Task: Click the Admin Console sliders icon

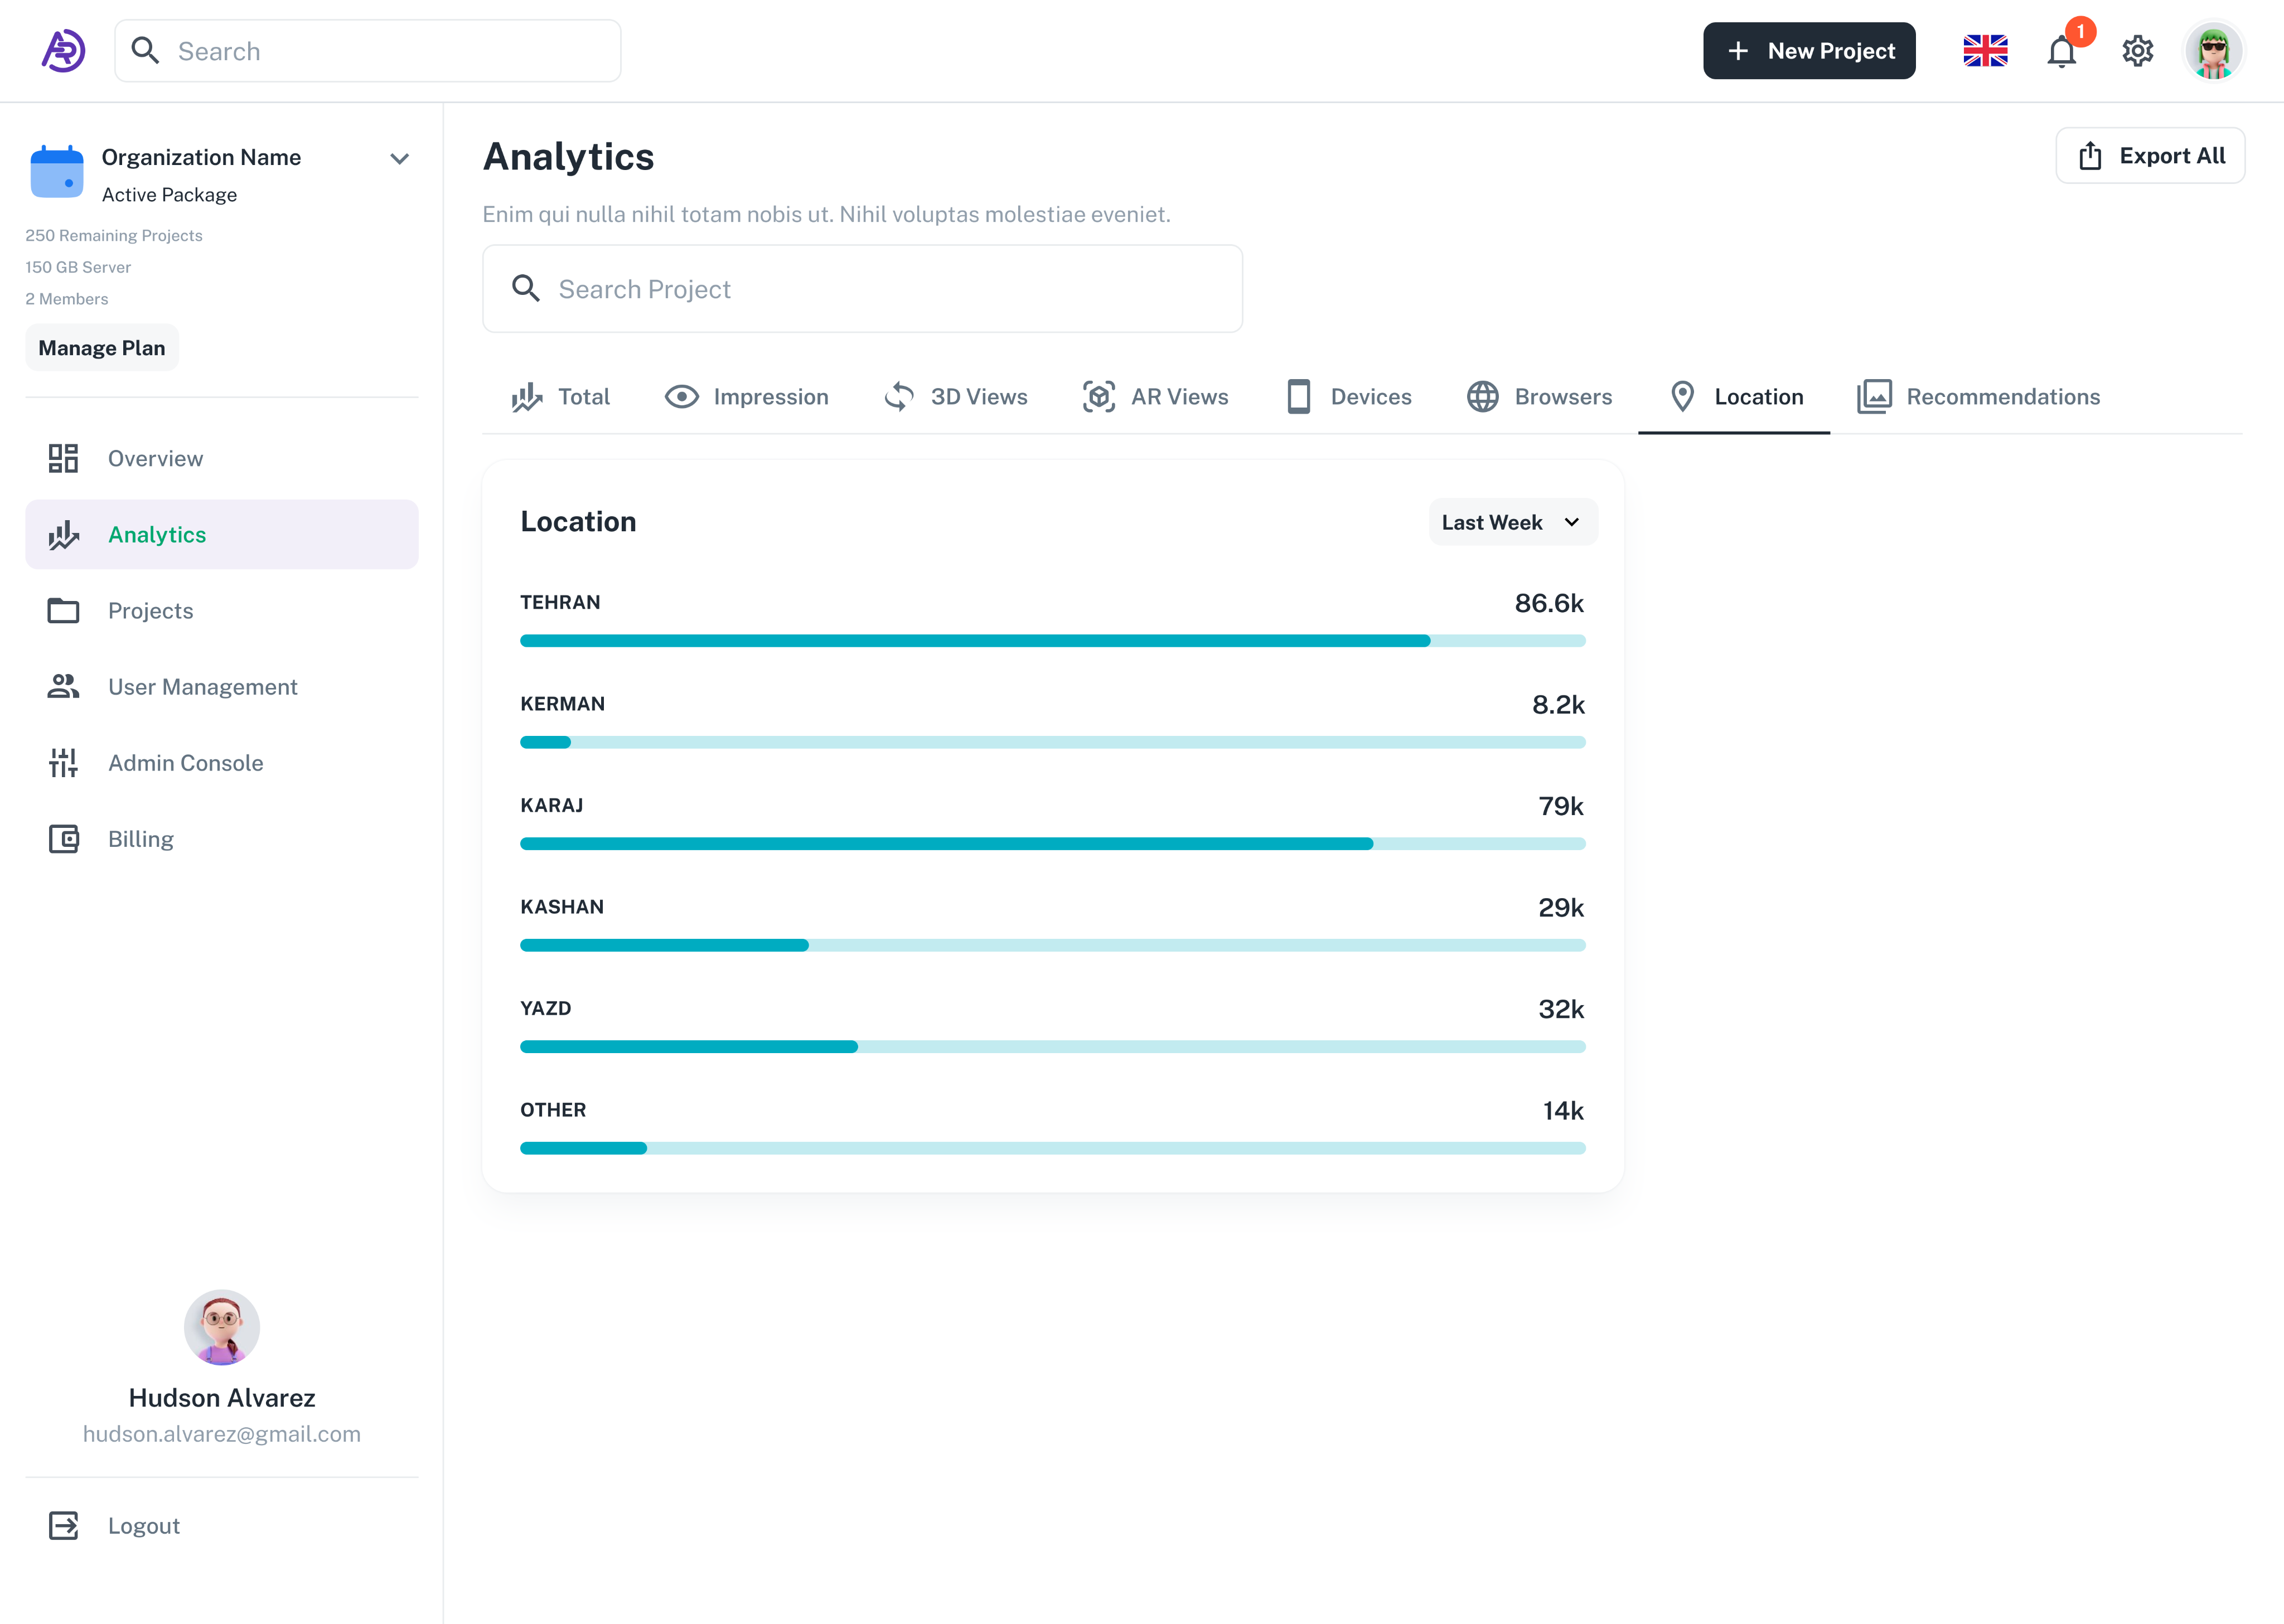Action: click(x=63, y=763)
